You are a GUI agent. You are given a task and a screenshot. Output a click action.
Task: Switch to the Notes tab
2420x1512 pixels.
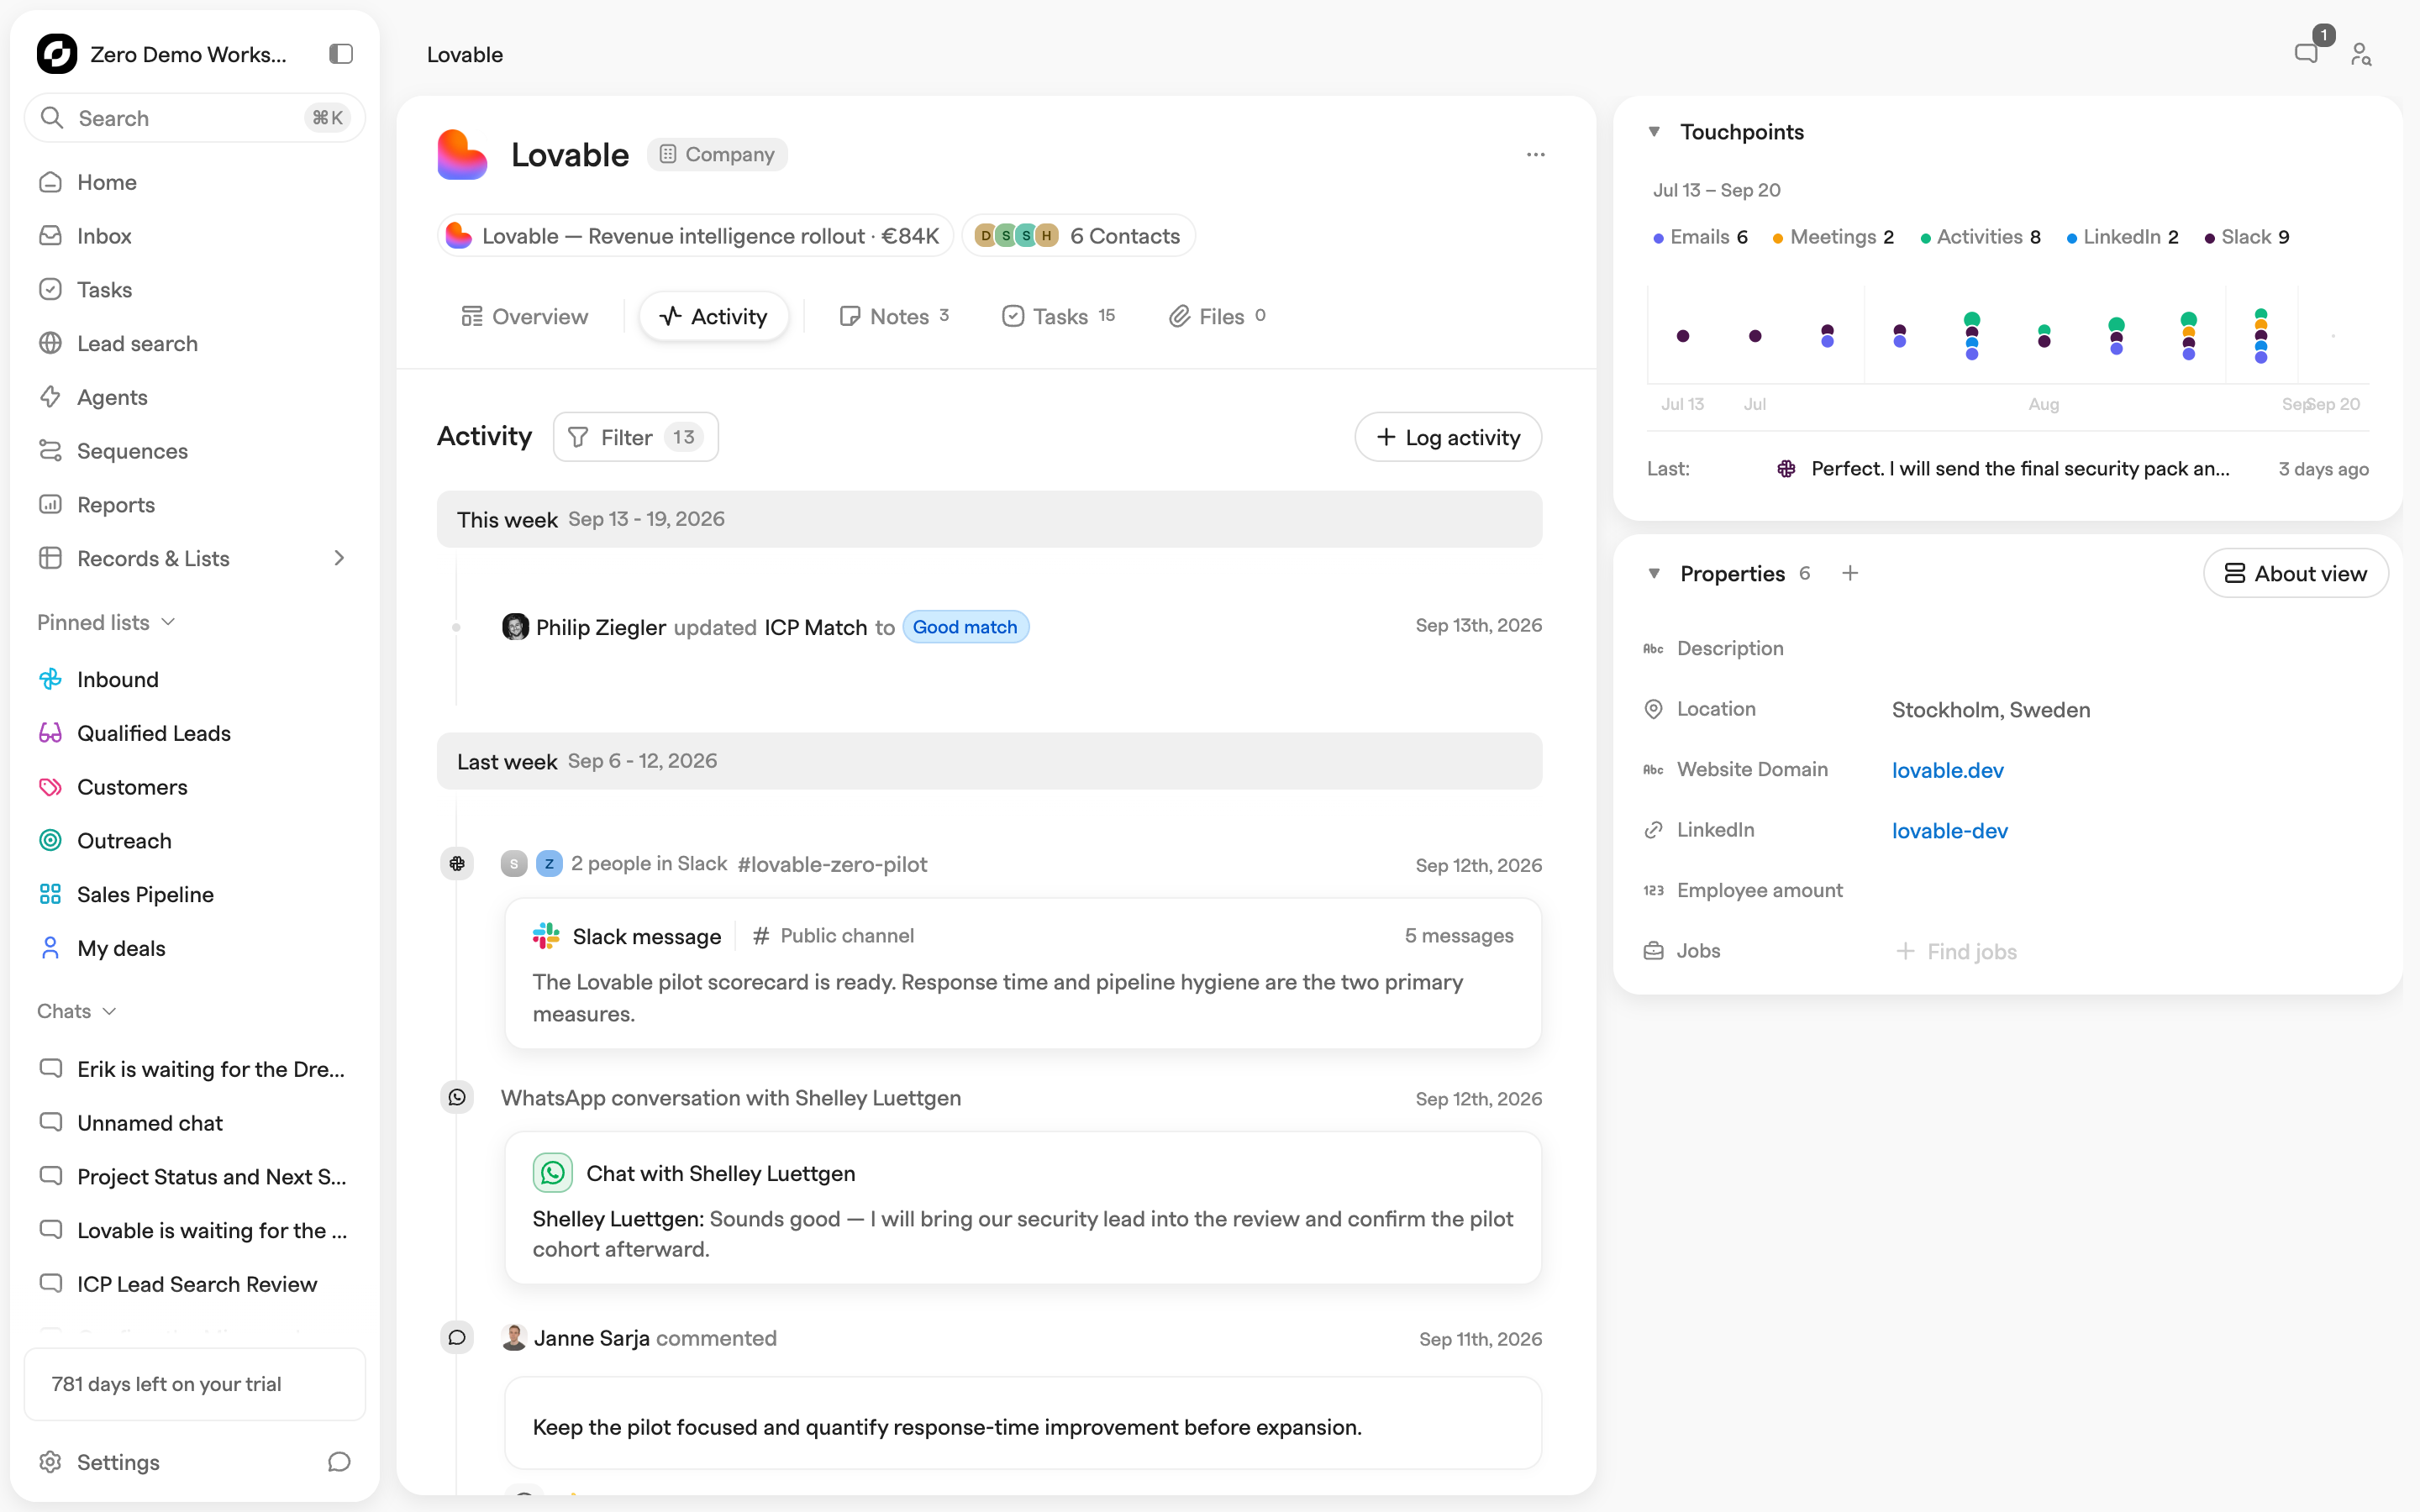coord(894,317)
